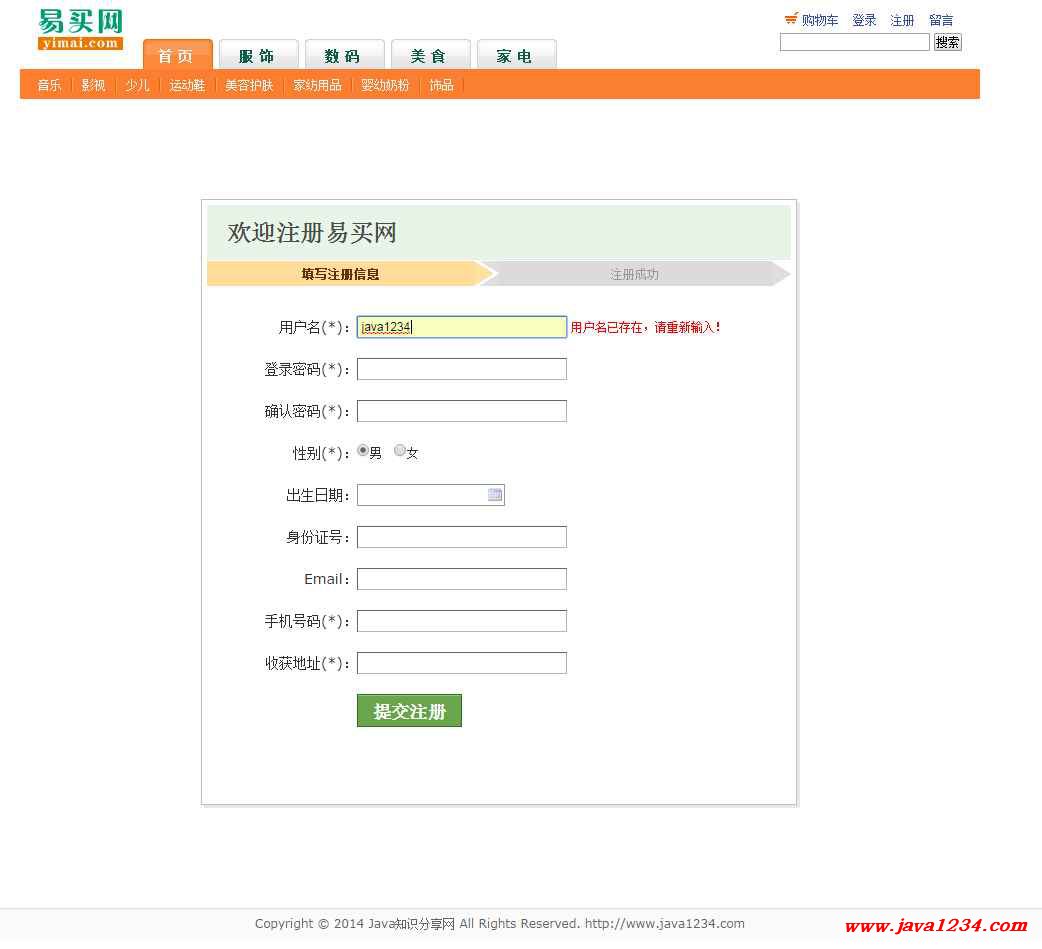The height and width of the screenshot is (949, 1042).
Task: Open the 登录 login link
Action: point(864,20)
